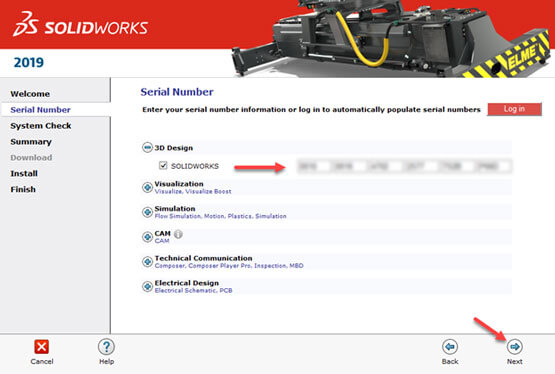Expand the CAM section
This screenshot has width=555, height=374.
coord(147,237)
